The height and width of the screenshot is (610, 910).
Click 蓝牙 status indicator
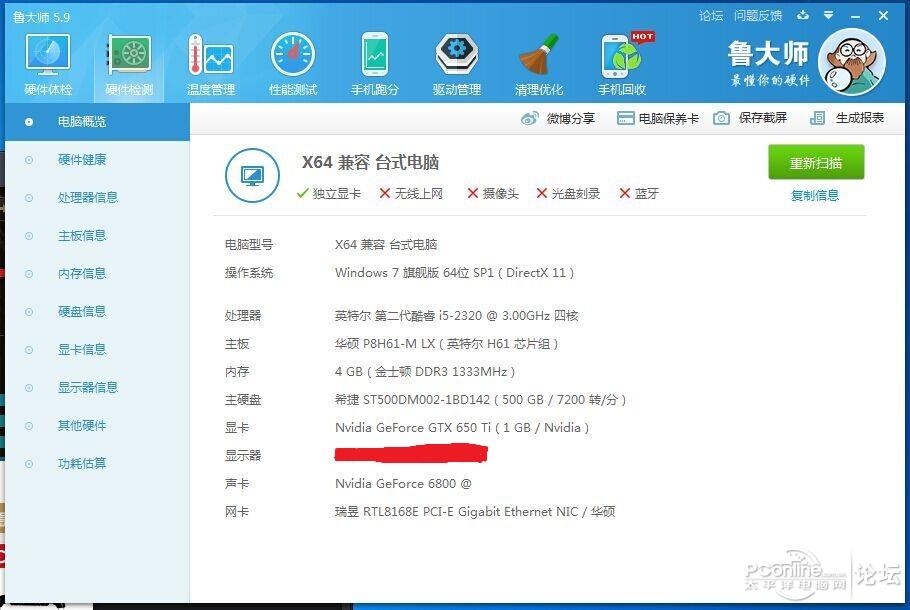[639, 193]
